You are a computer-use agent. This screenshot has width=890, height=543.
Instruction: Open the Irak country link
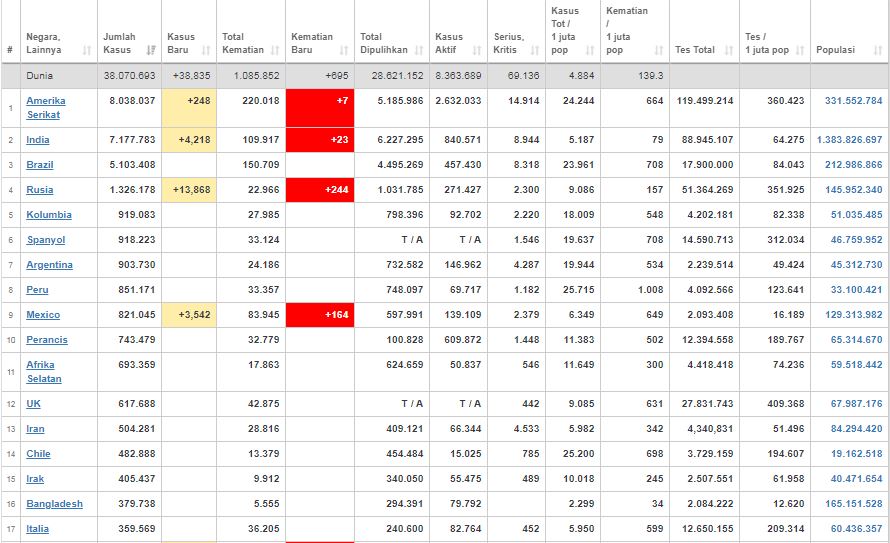pos(35,478)
